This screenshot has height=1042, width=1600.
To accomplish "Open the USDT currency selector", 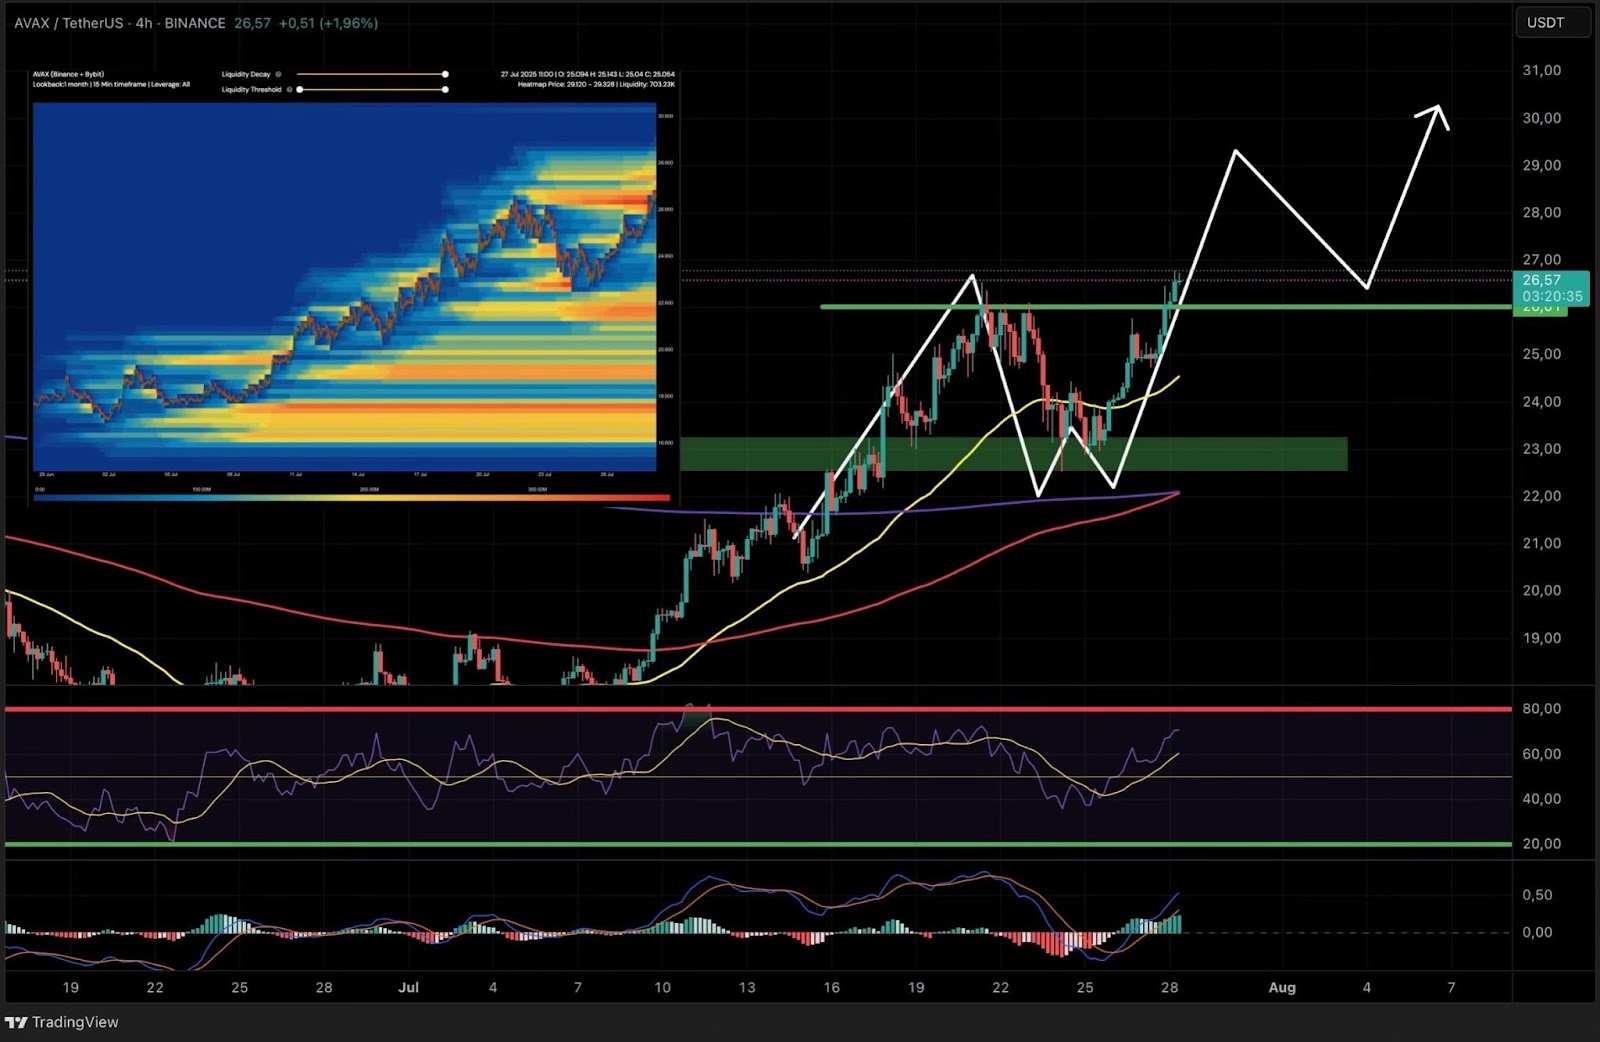I will tap(1552, 23).
